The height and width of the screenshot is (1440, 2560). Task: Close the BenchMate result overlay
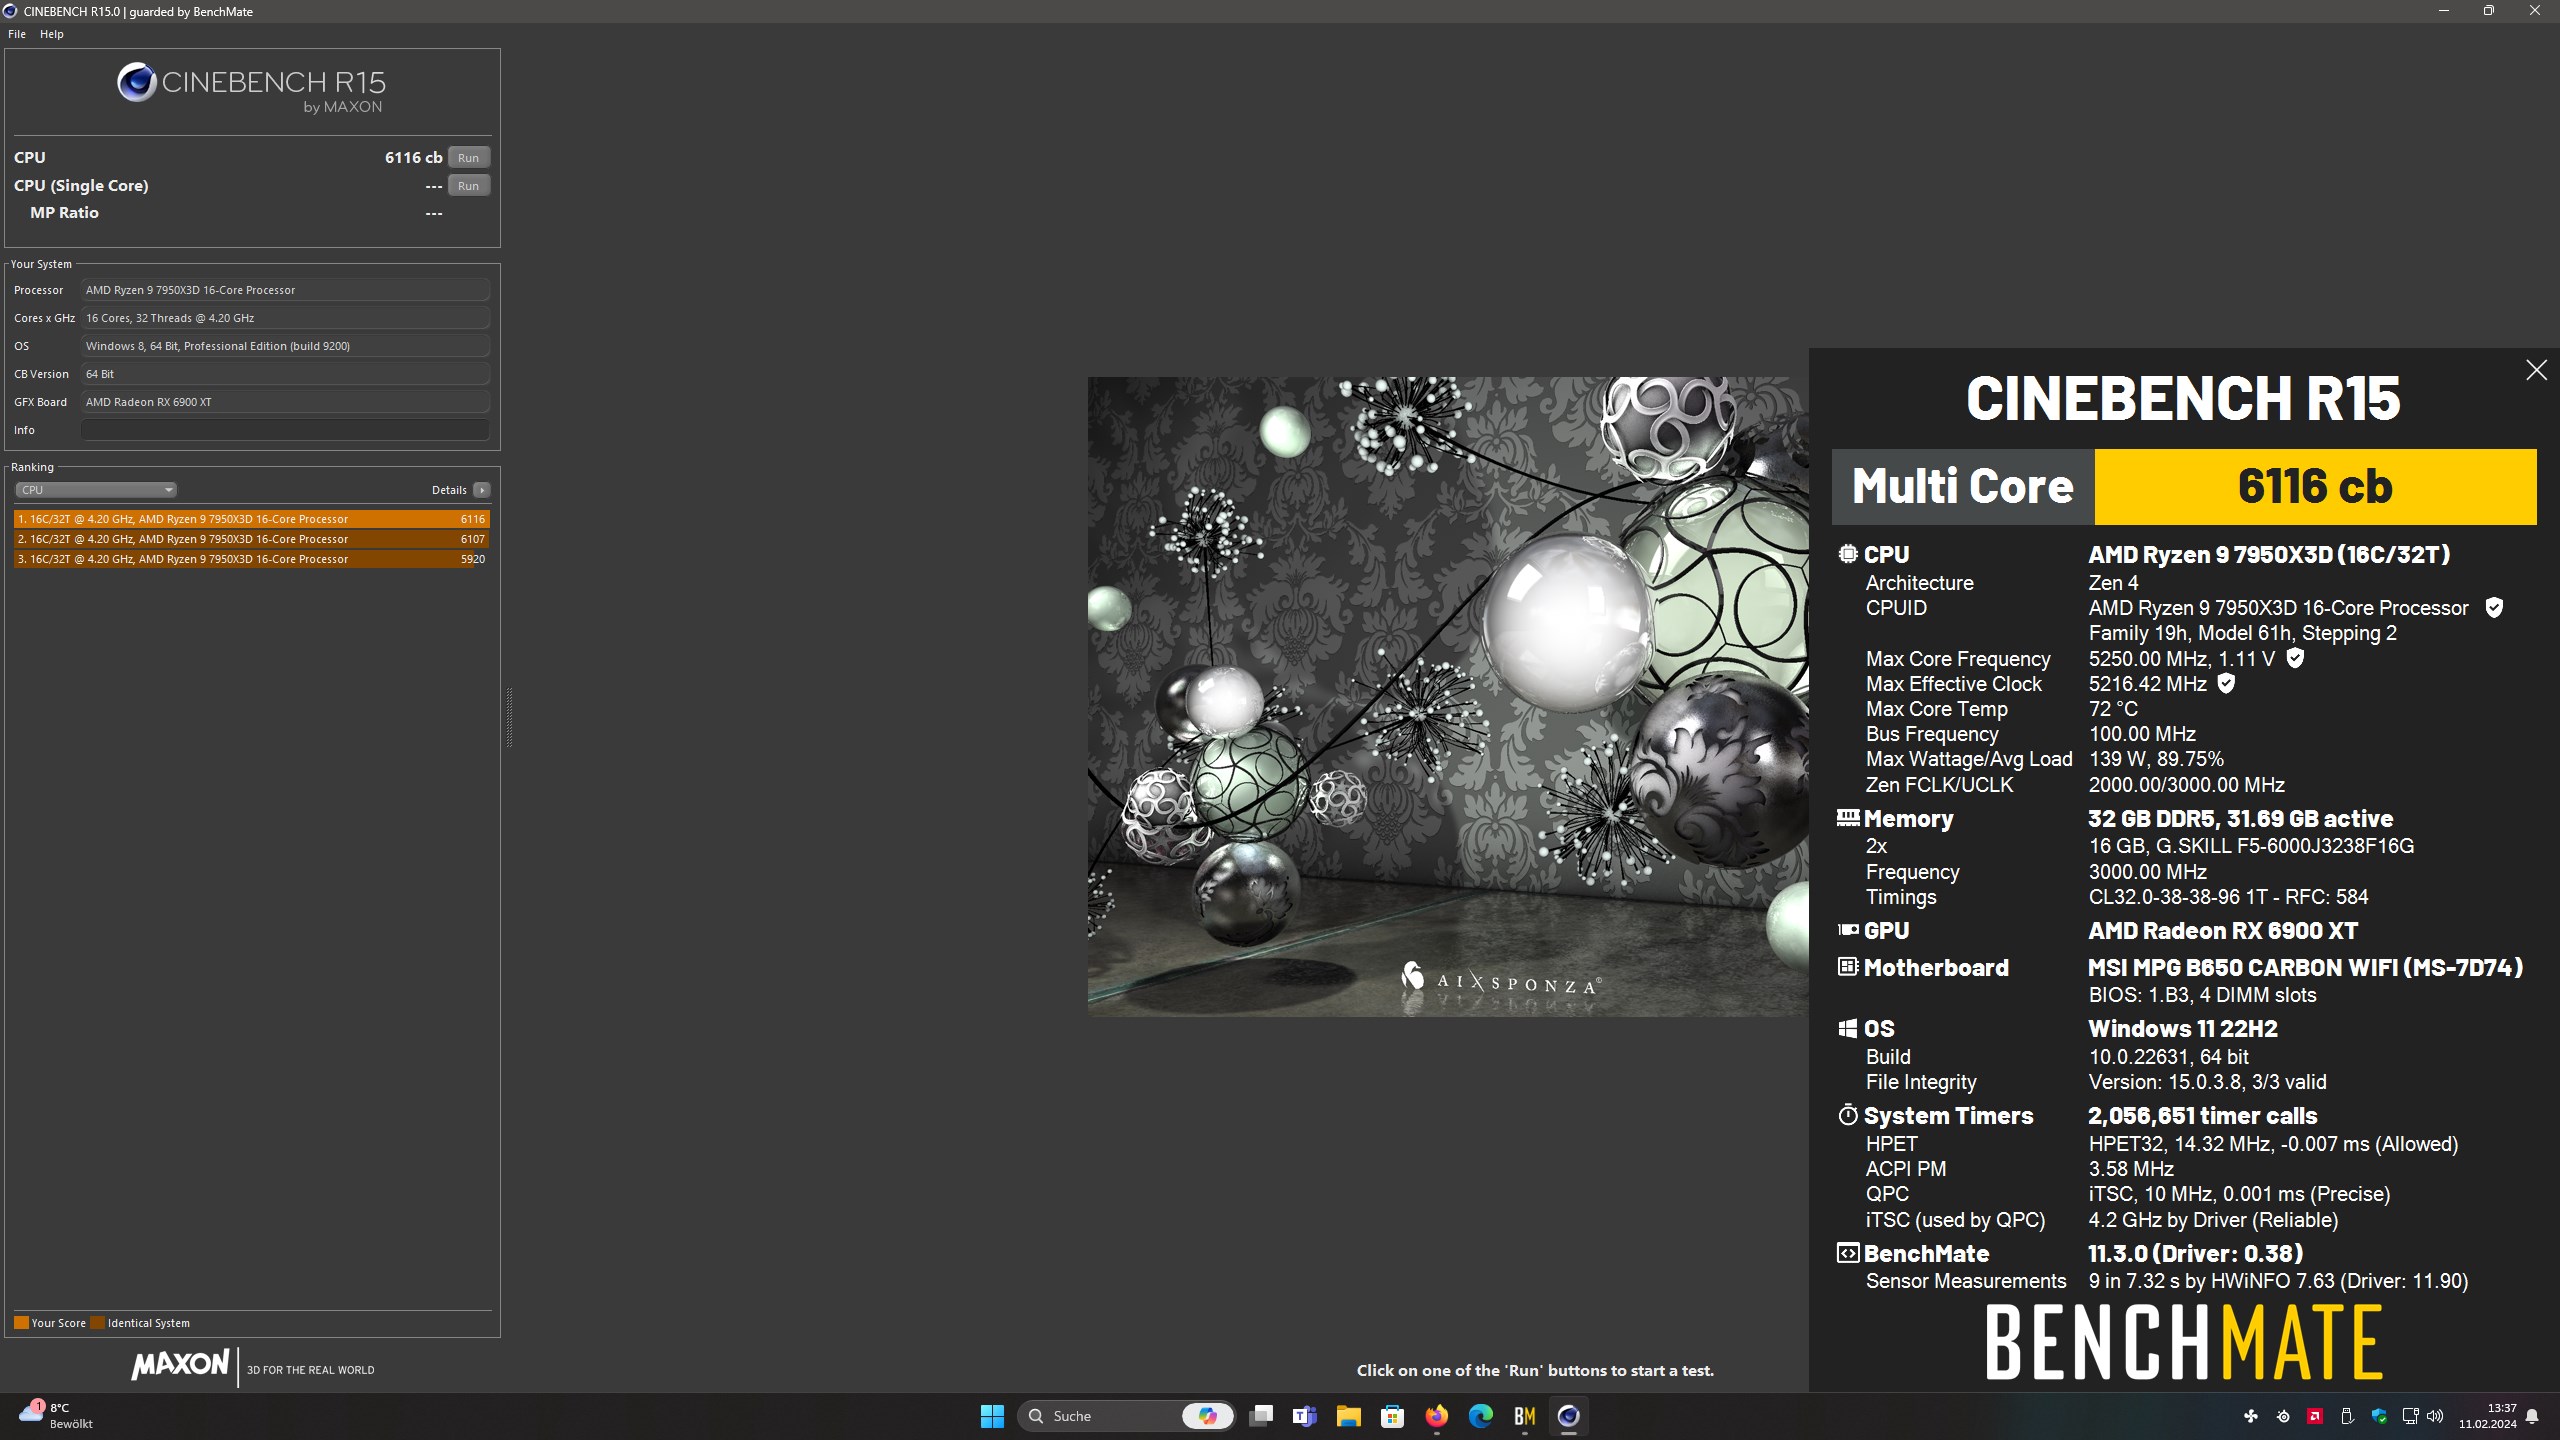(x=2536, y=370)
